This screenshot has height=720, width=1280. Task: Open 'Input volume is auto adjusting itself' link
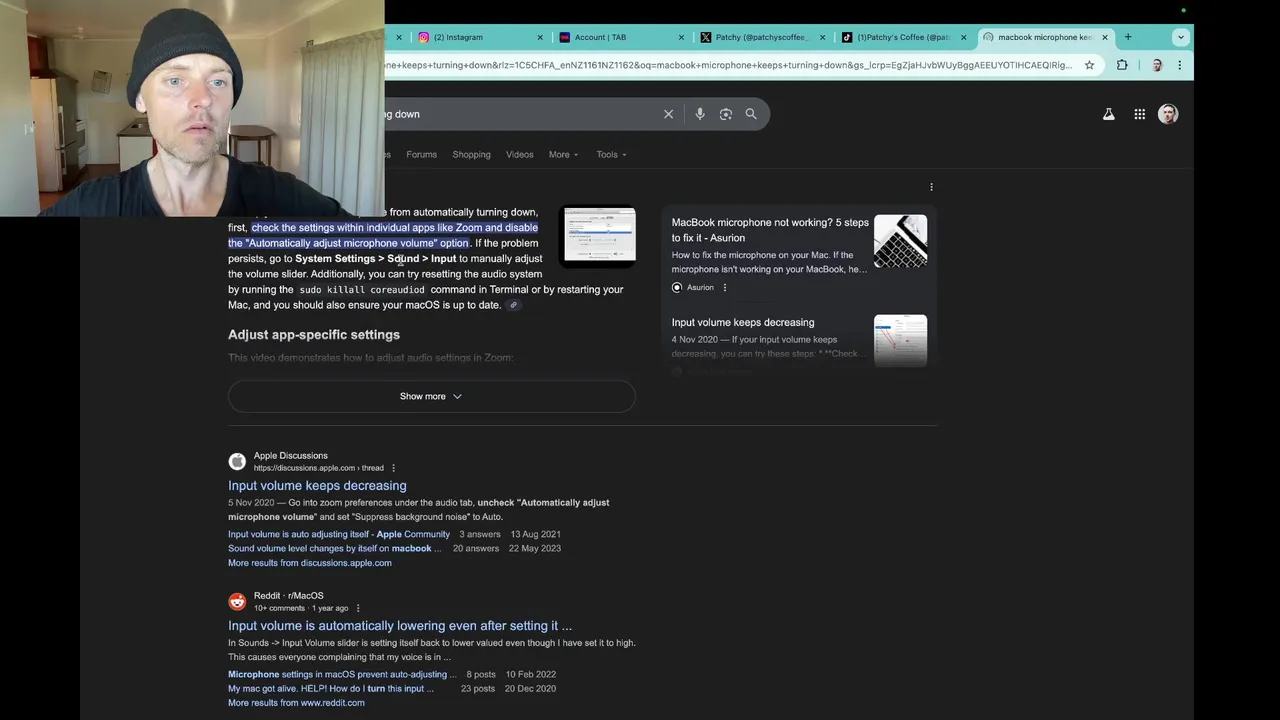coord(339,534)
